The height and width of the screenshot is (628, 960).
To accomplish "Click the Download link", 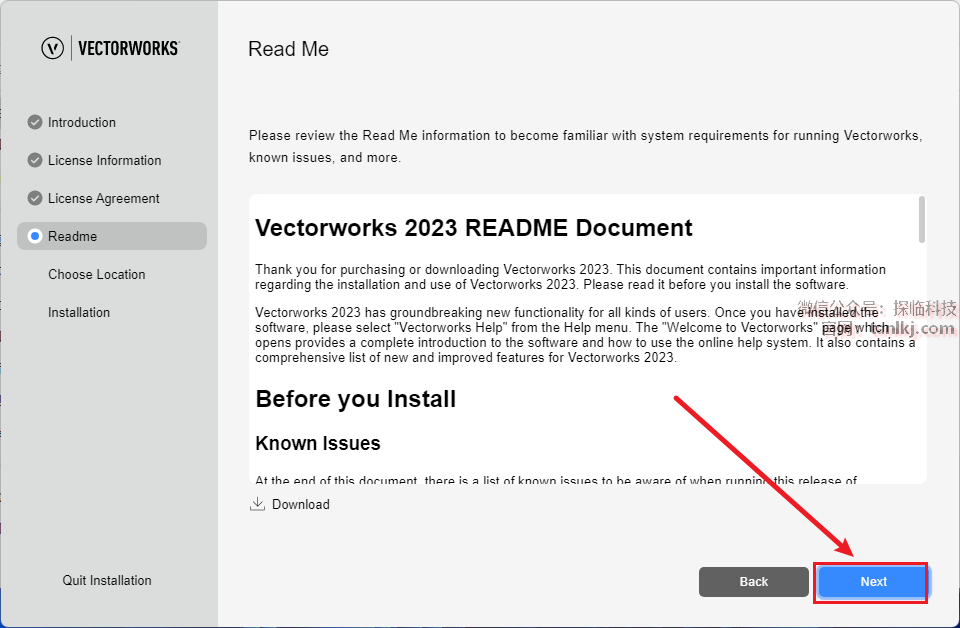I will pos(301,504).
